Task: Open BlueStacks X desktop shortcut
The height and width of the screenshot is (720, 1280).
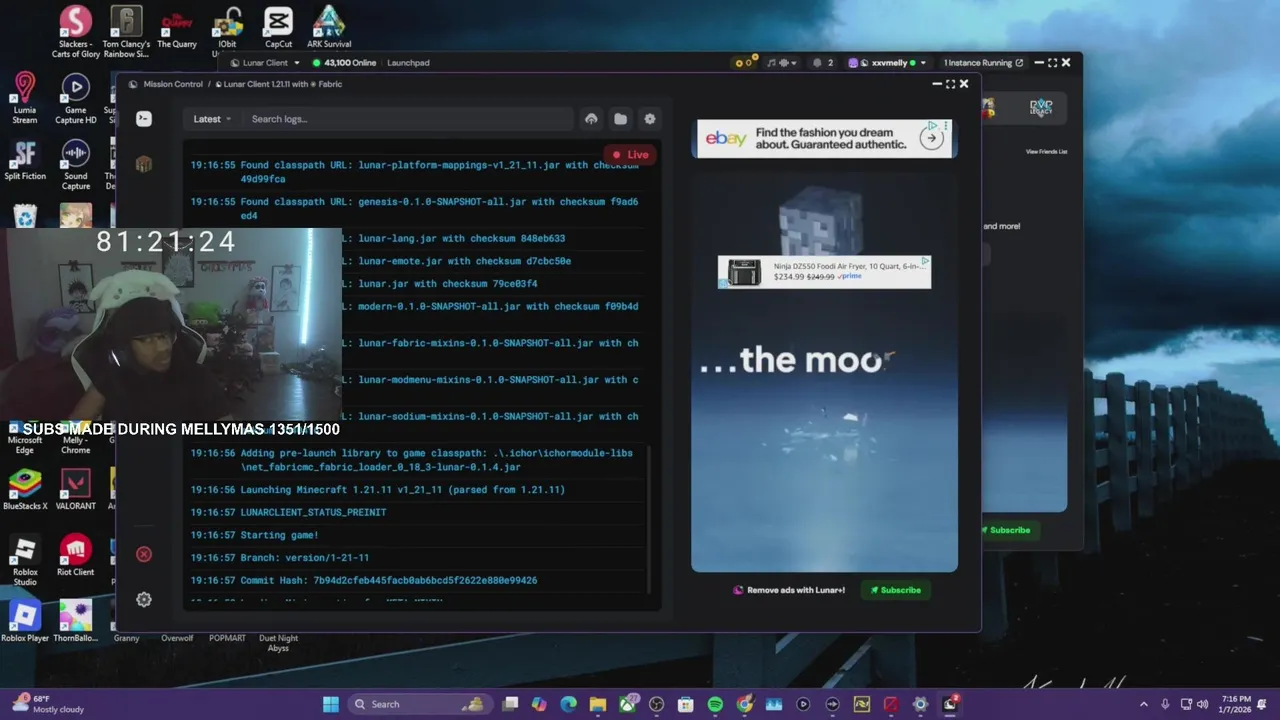Action: pyautogui.click(x=25, y=490)
